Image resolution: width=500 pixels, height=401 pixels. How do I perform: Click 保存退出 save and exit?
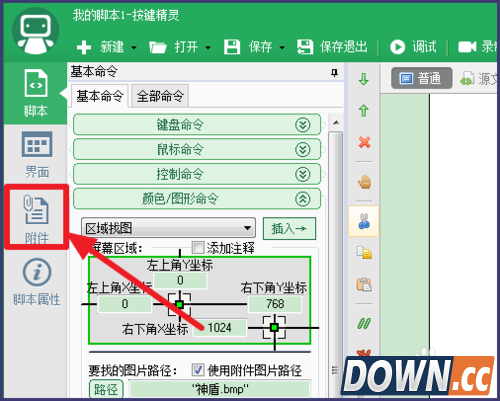coord(332,47)
